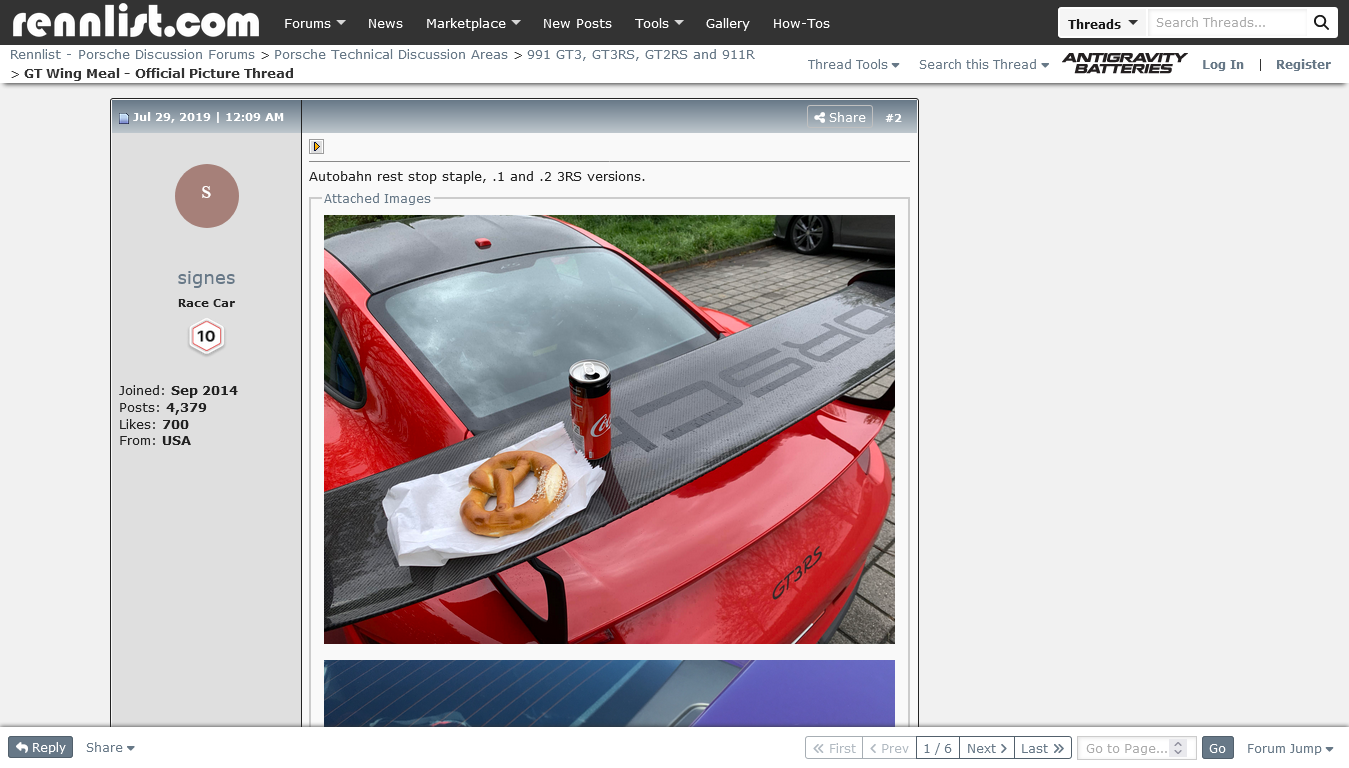The height and width of the screenshot is (768, 1349).
Task: Open the Forum Jump dropdown
Action: coord(1290,748)
